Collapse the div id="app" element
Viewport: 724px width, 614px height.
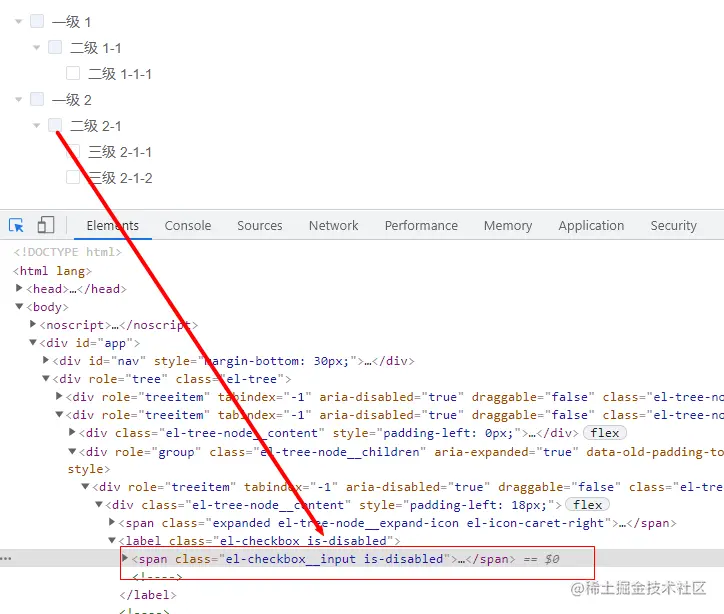pyautogui.click(x=33, y=342)
